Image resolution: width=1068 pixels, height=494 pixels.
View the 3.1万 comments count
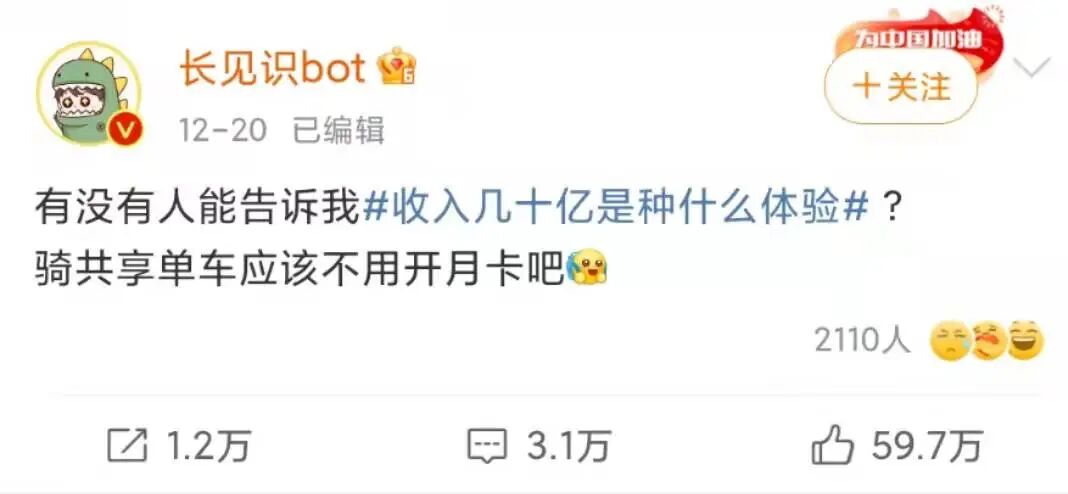[568, 446]
